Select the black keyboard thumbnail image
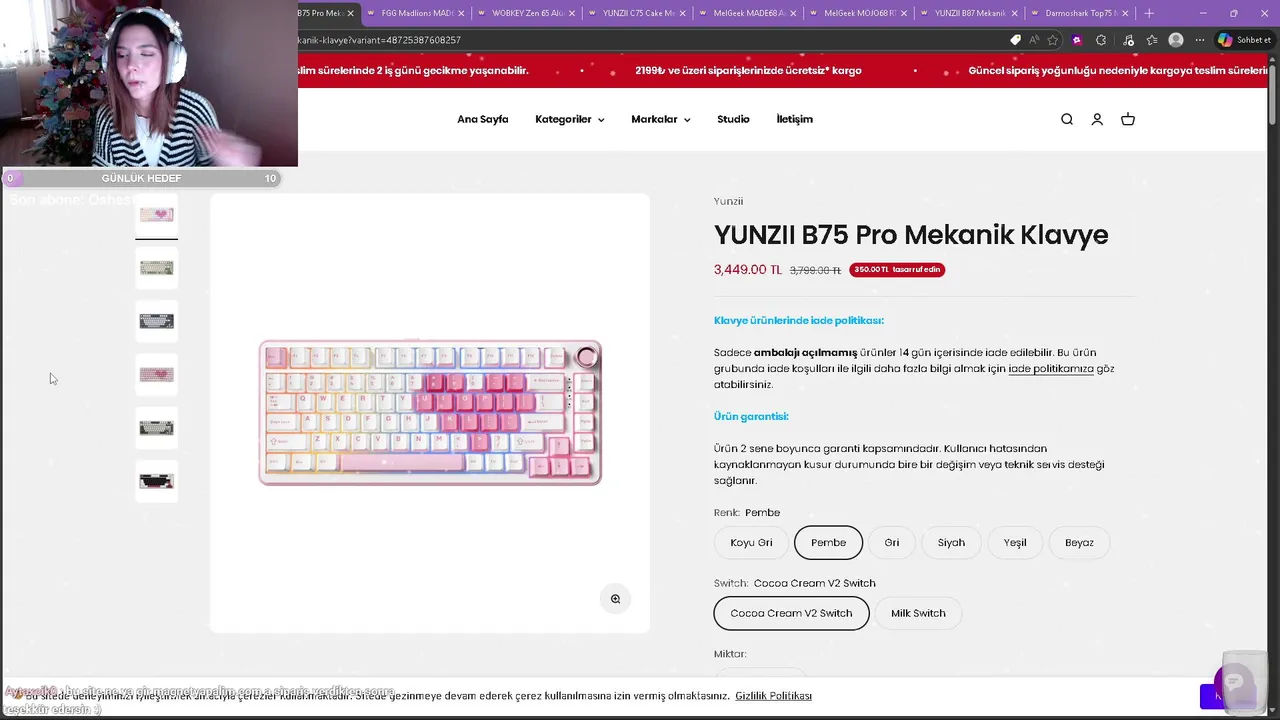 coord(156,481)
